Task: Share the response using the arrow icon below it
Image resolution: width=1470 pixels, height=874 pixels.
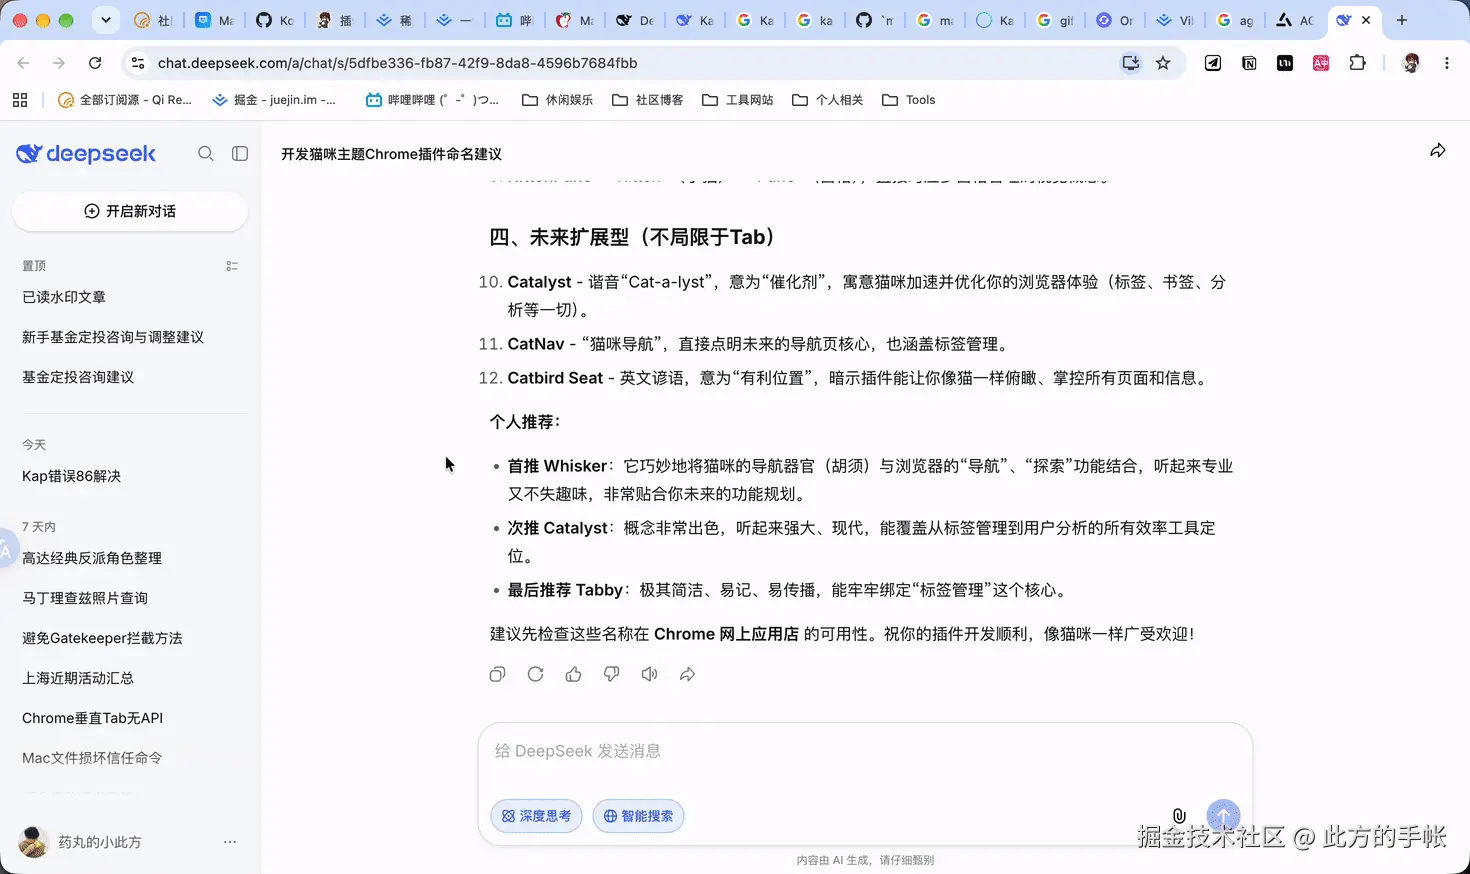Action: pyautogui.click(x=687, y=675)
